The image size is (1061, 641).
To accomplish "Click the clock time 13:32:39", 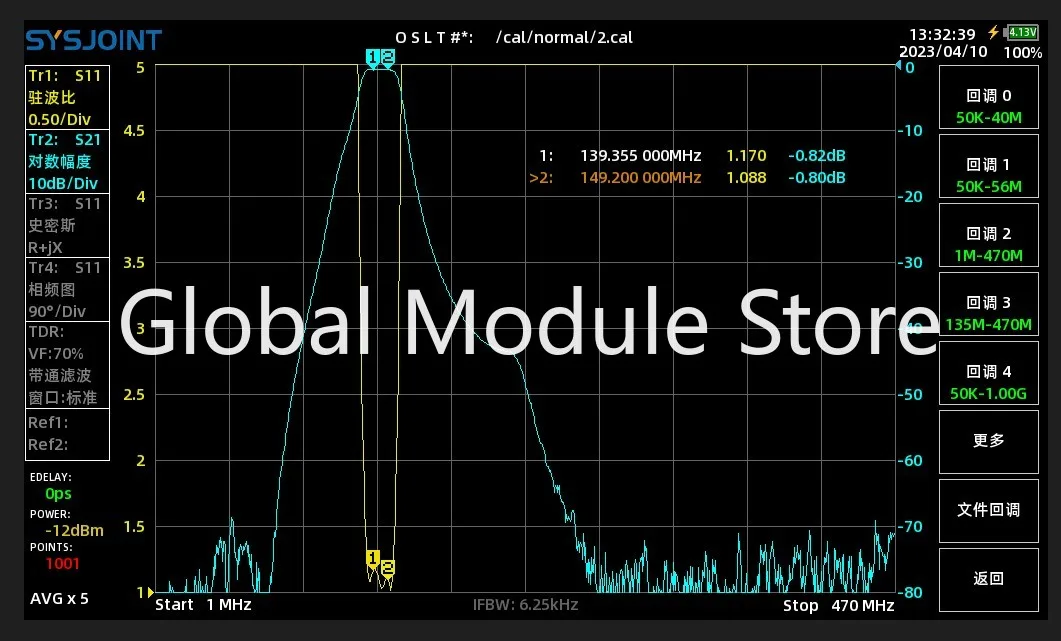I will (942, 35).
